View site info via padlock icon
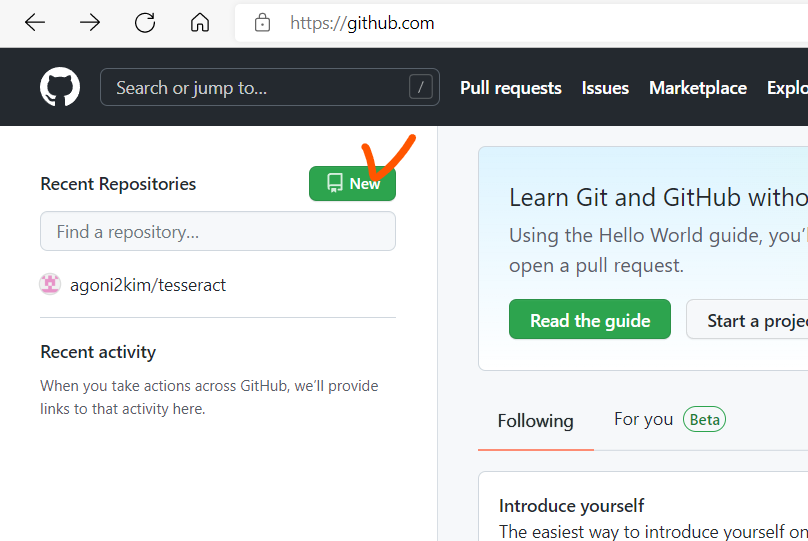Viewport: 808px width, 541px height. [x=262, y=23]
